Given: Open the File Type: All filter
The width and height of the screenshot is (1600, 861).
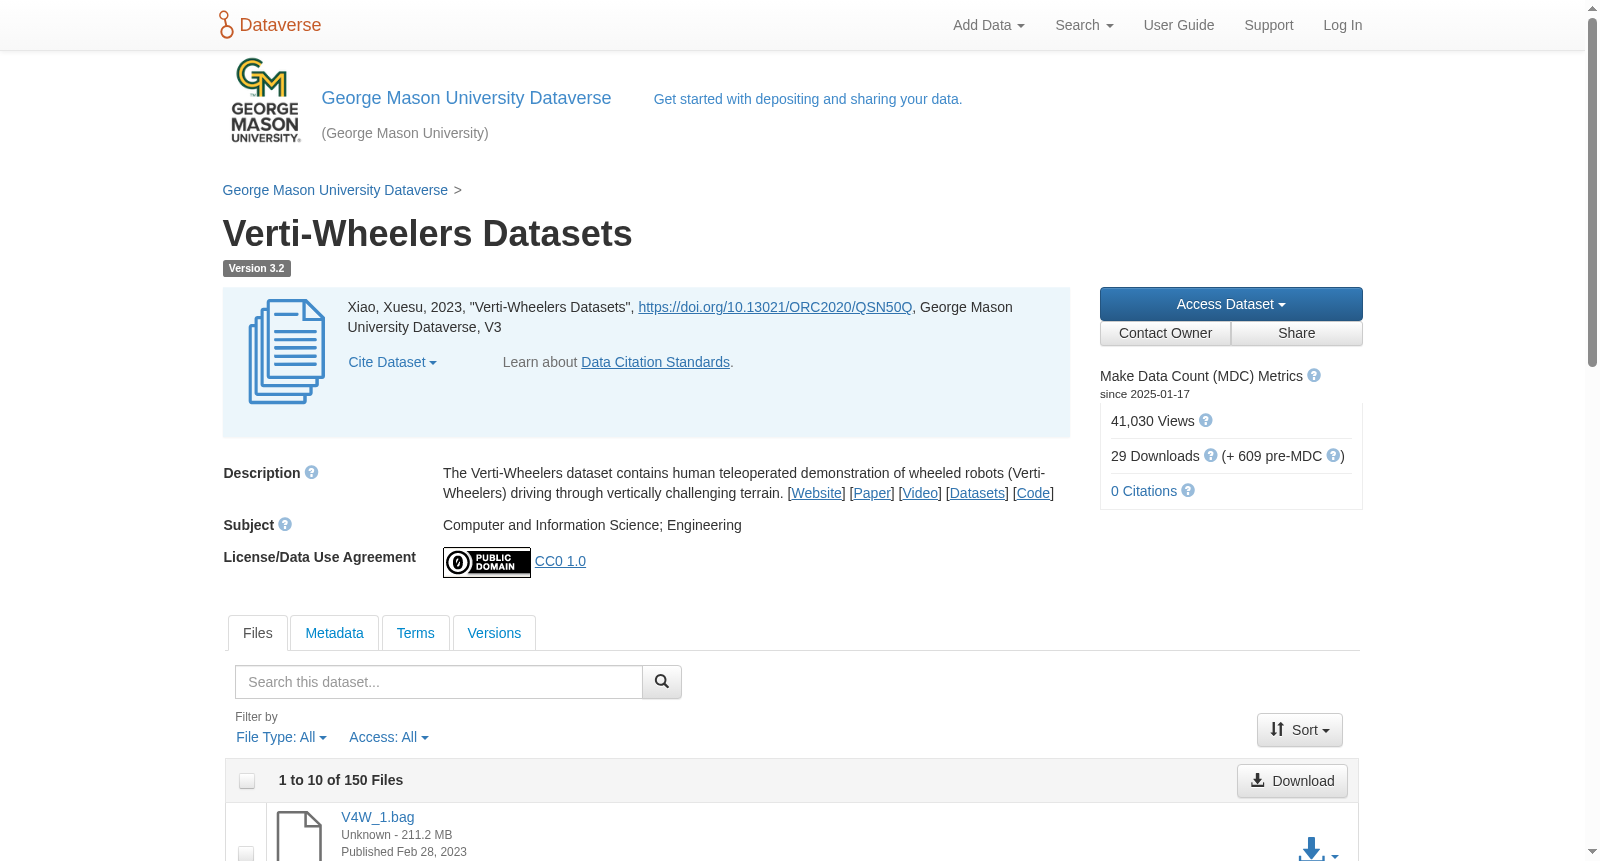Looking at the screenshot, I should pyautogui.click(x=281, y=737).
